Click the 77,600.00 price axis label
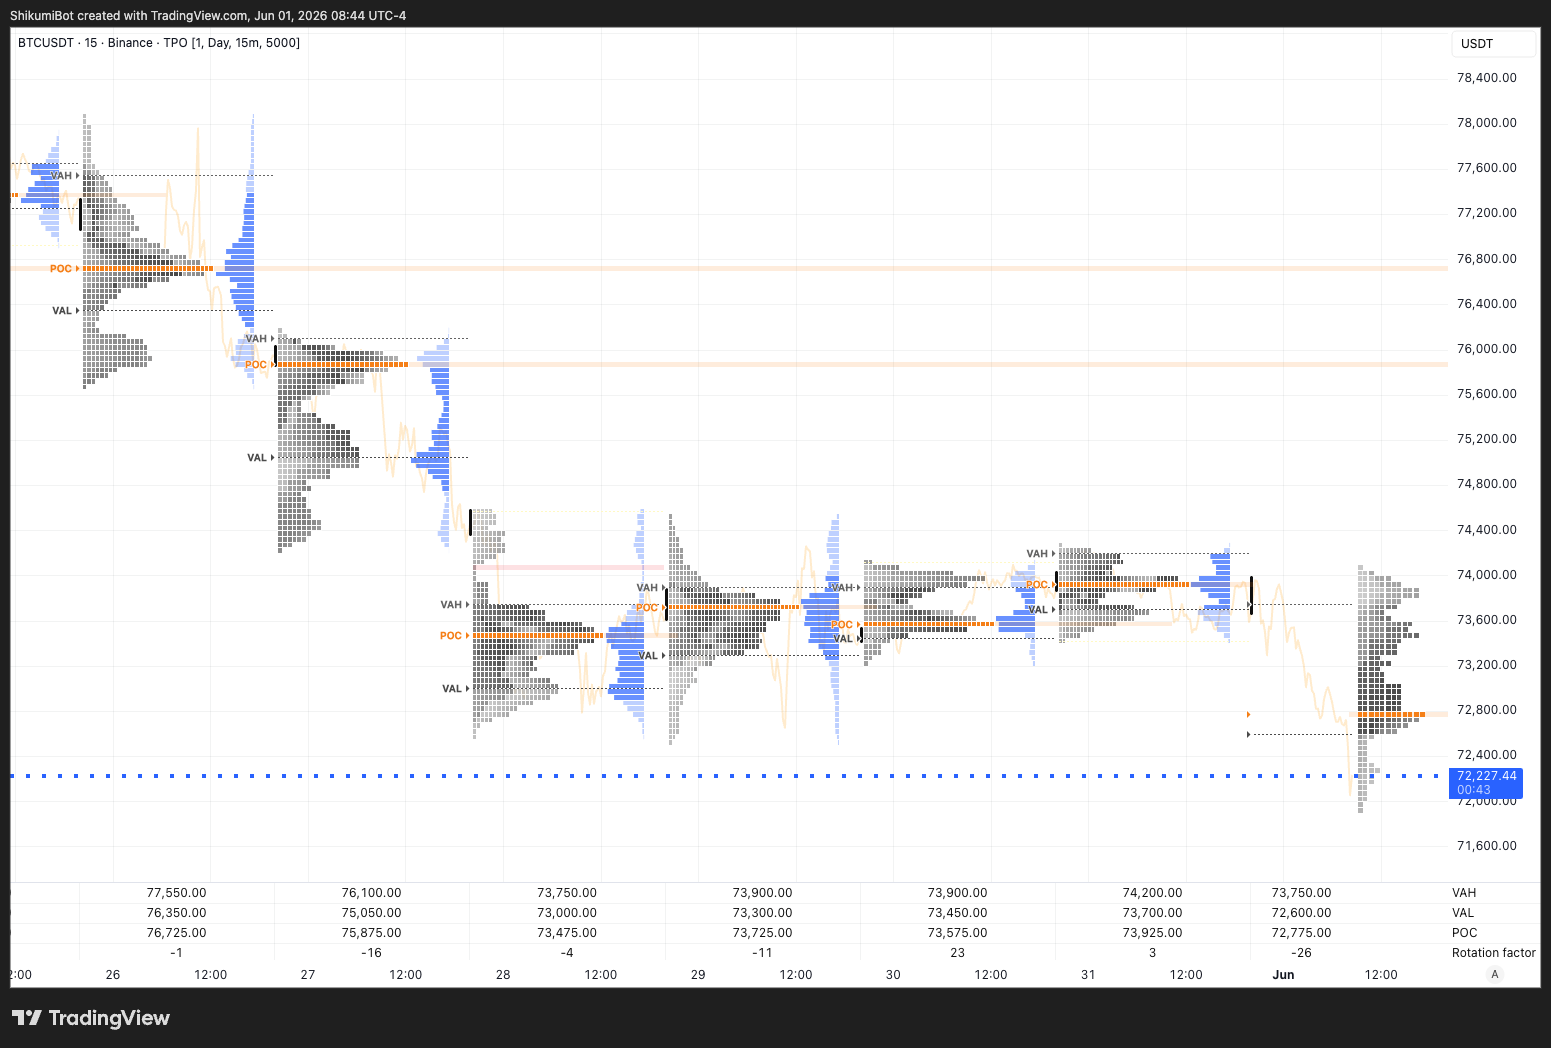The height and width of the screenshot is (1048, 1551). click(x=1486, y=168)
